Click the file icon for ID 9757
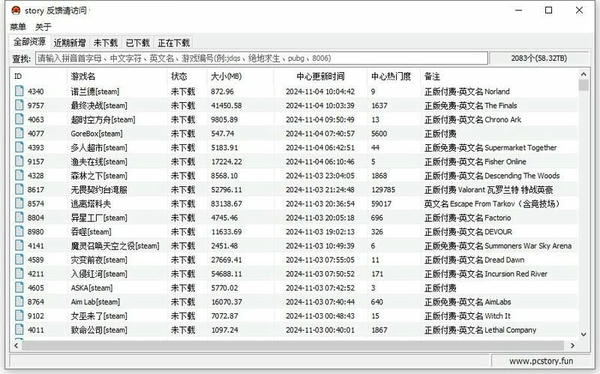Image resolution: width=600 pixels, height=374 pixels. pos(19,105)
